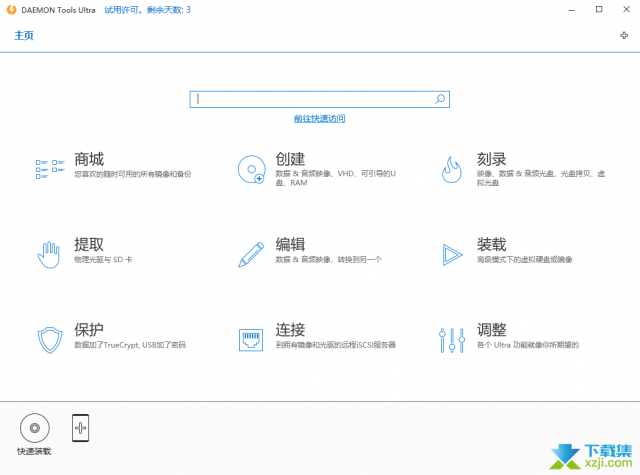640x475 pixels.
Task: Click the add mobile device icon
Action: tap(80, 428)
